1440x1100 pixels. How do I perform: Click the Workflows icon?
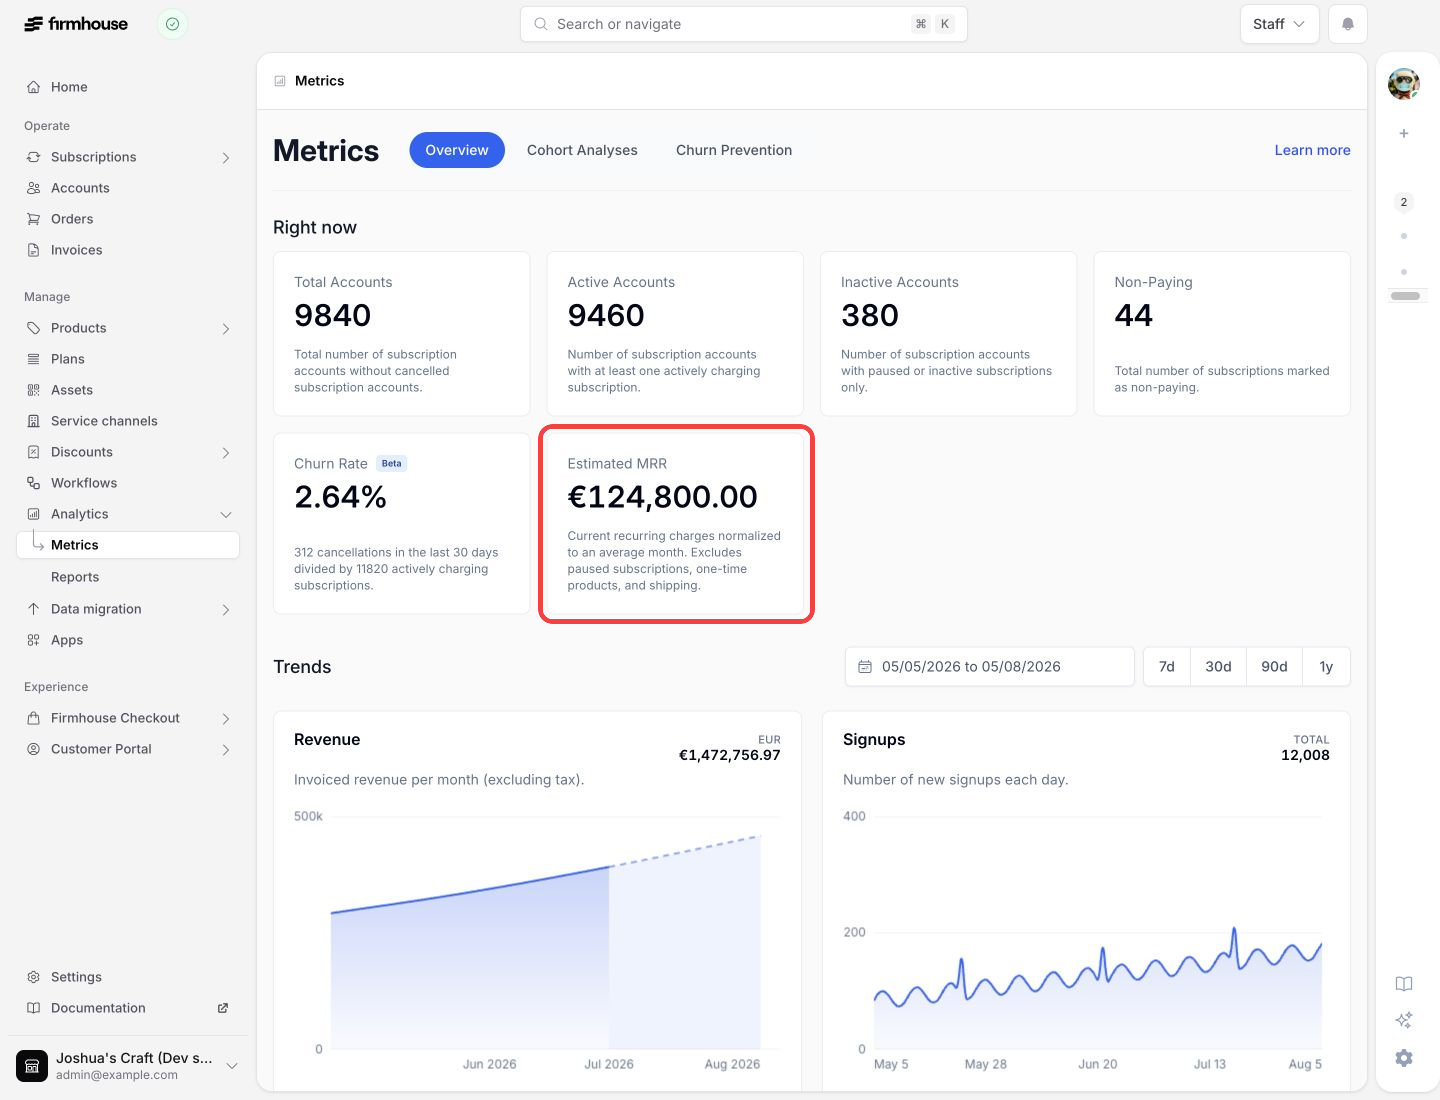point(34,483)
